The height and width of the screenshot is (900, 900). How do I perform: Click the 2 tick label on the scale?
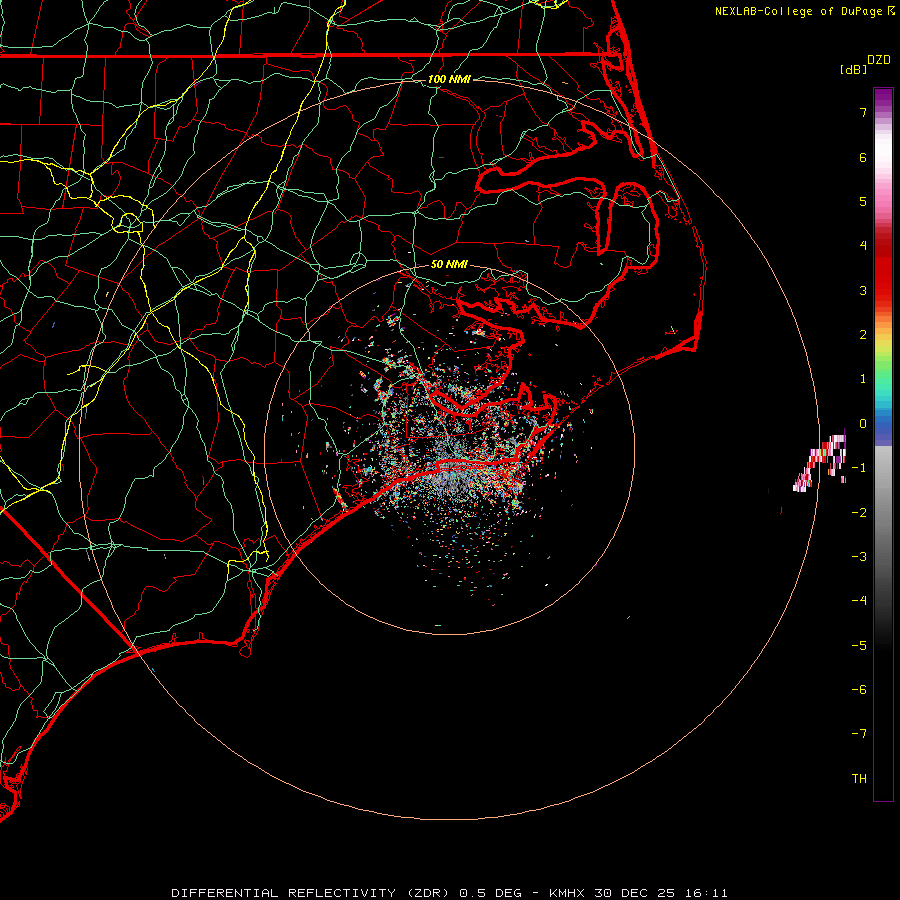(x=863, y=335)
